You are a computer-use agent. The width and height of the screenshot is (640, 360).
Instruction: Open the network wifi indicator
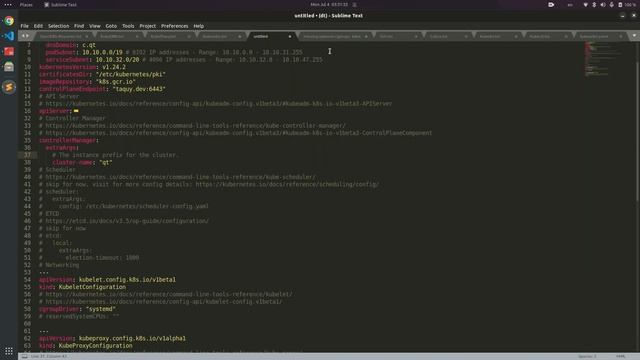pos(585,4)
